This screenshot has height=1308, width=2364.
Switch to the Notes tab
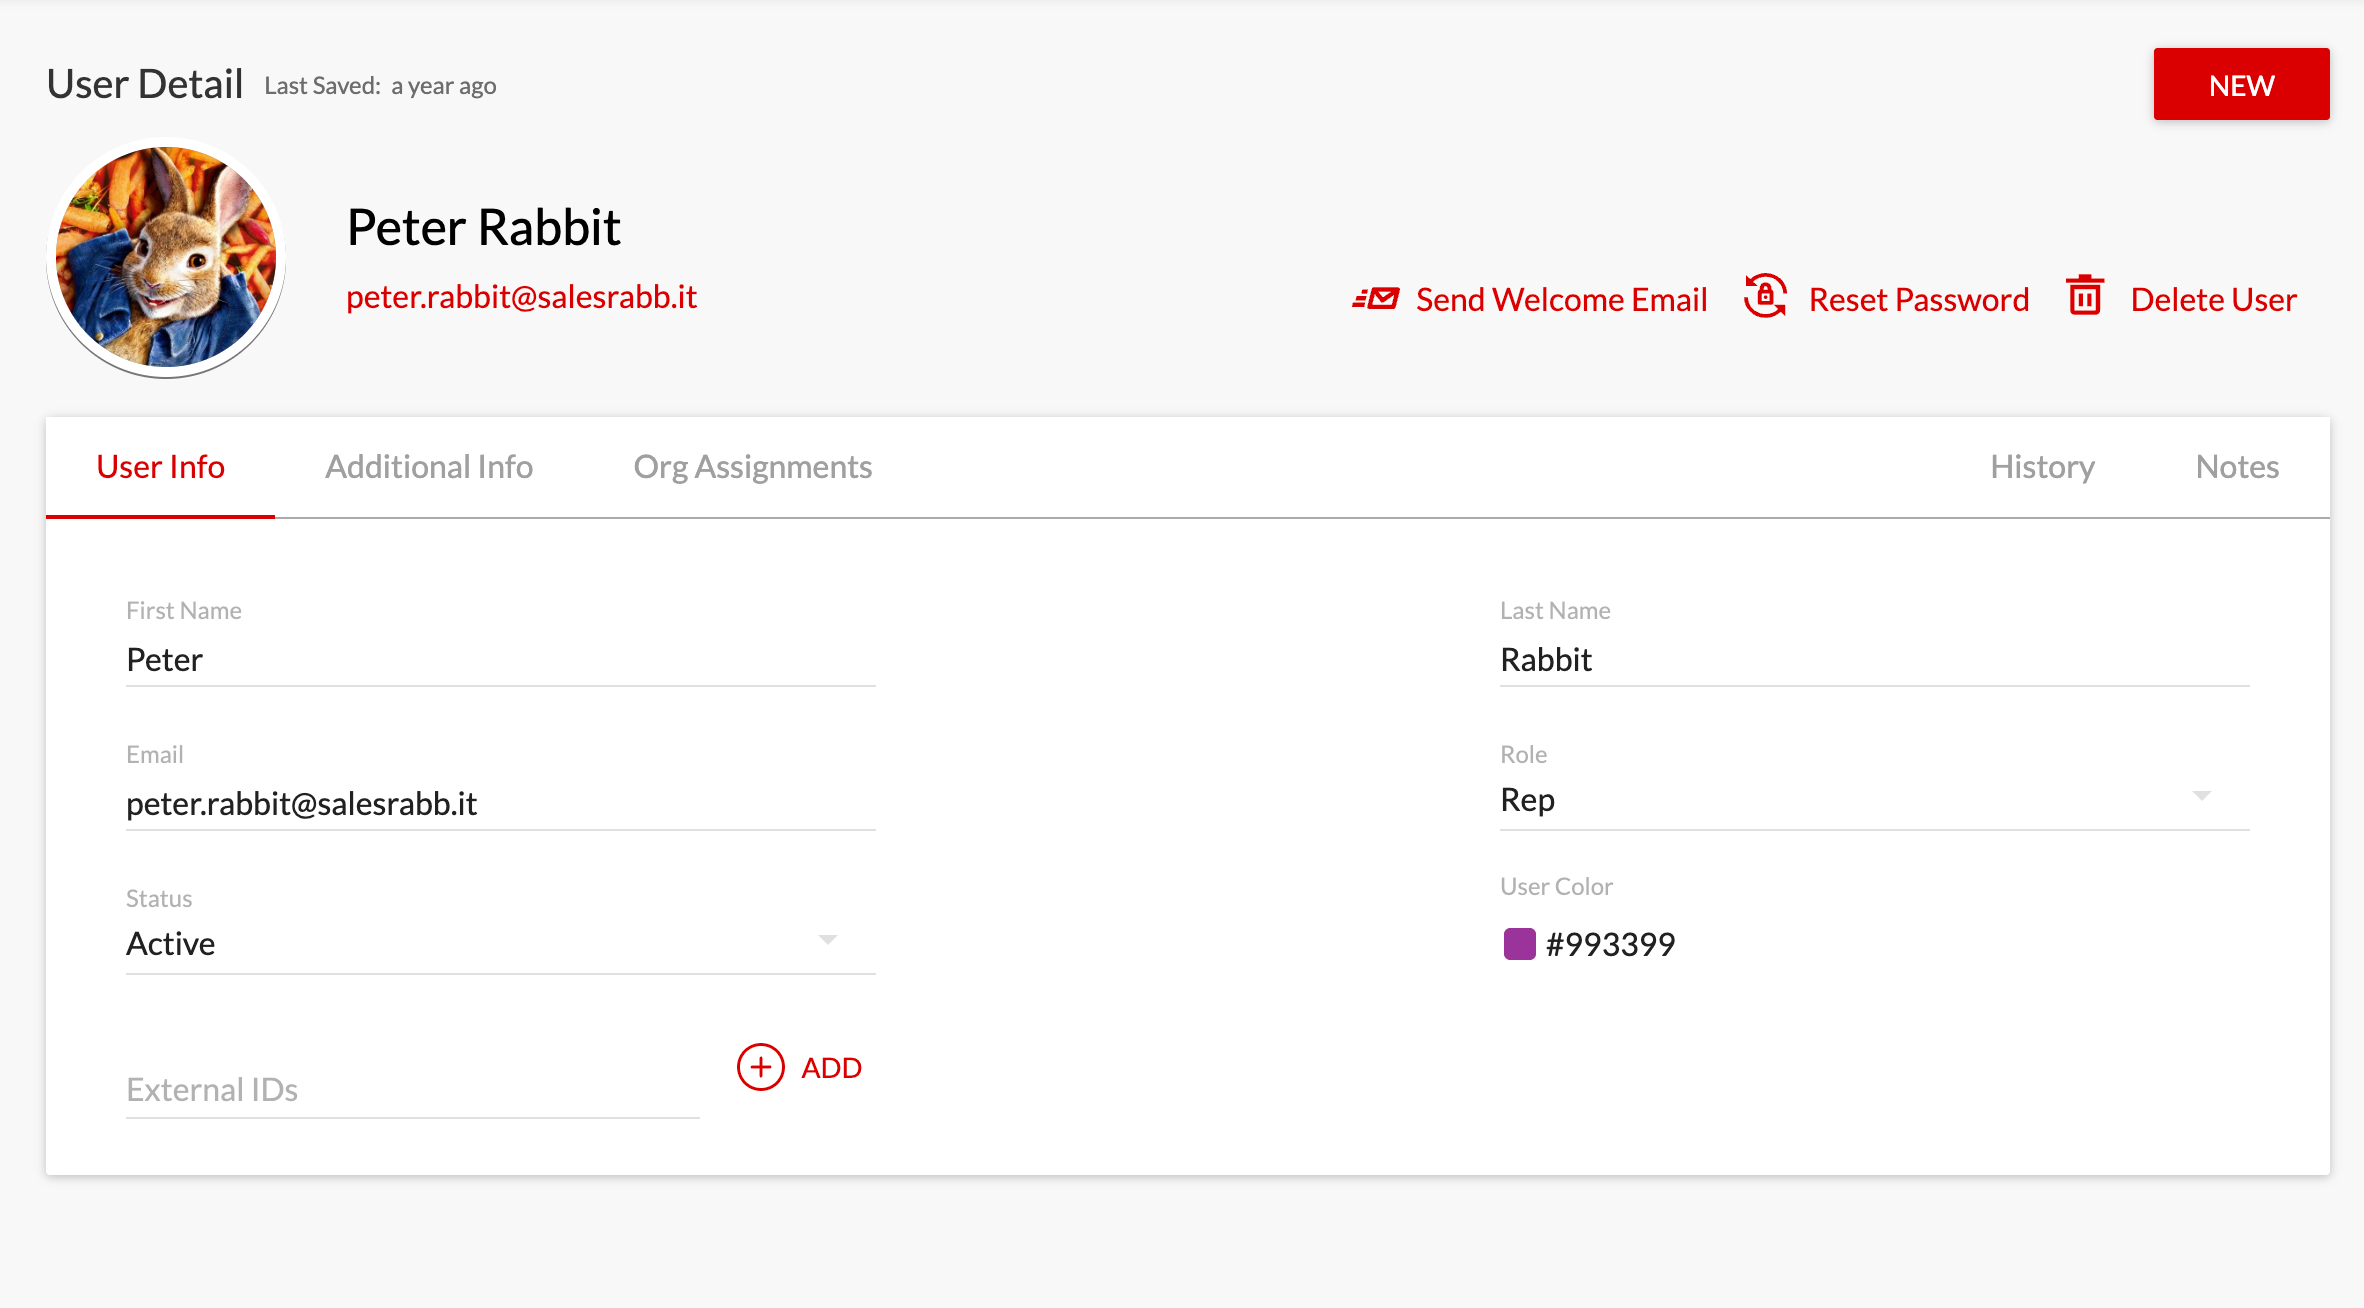(x=2235, y=466)
